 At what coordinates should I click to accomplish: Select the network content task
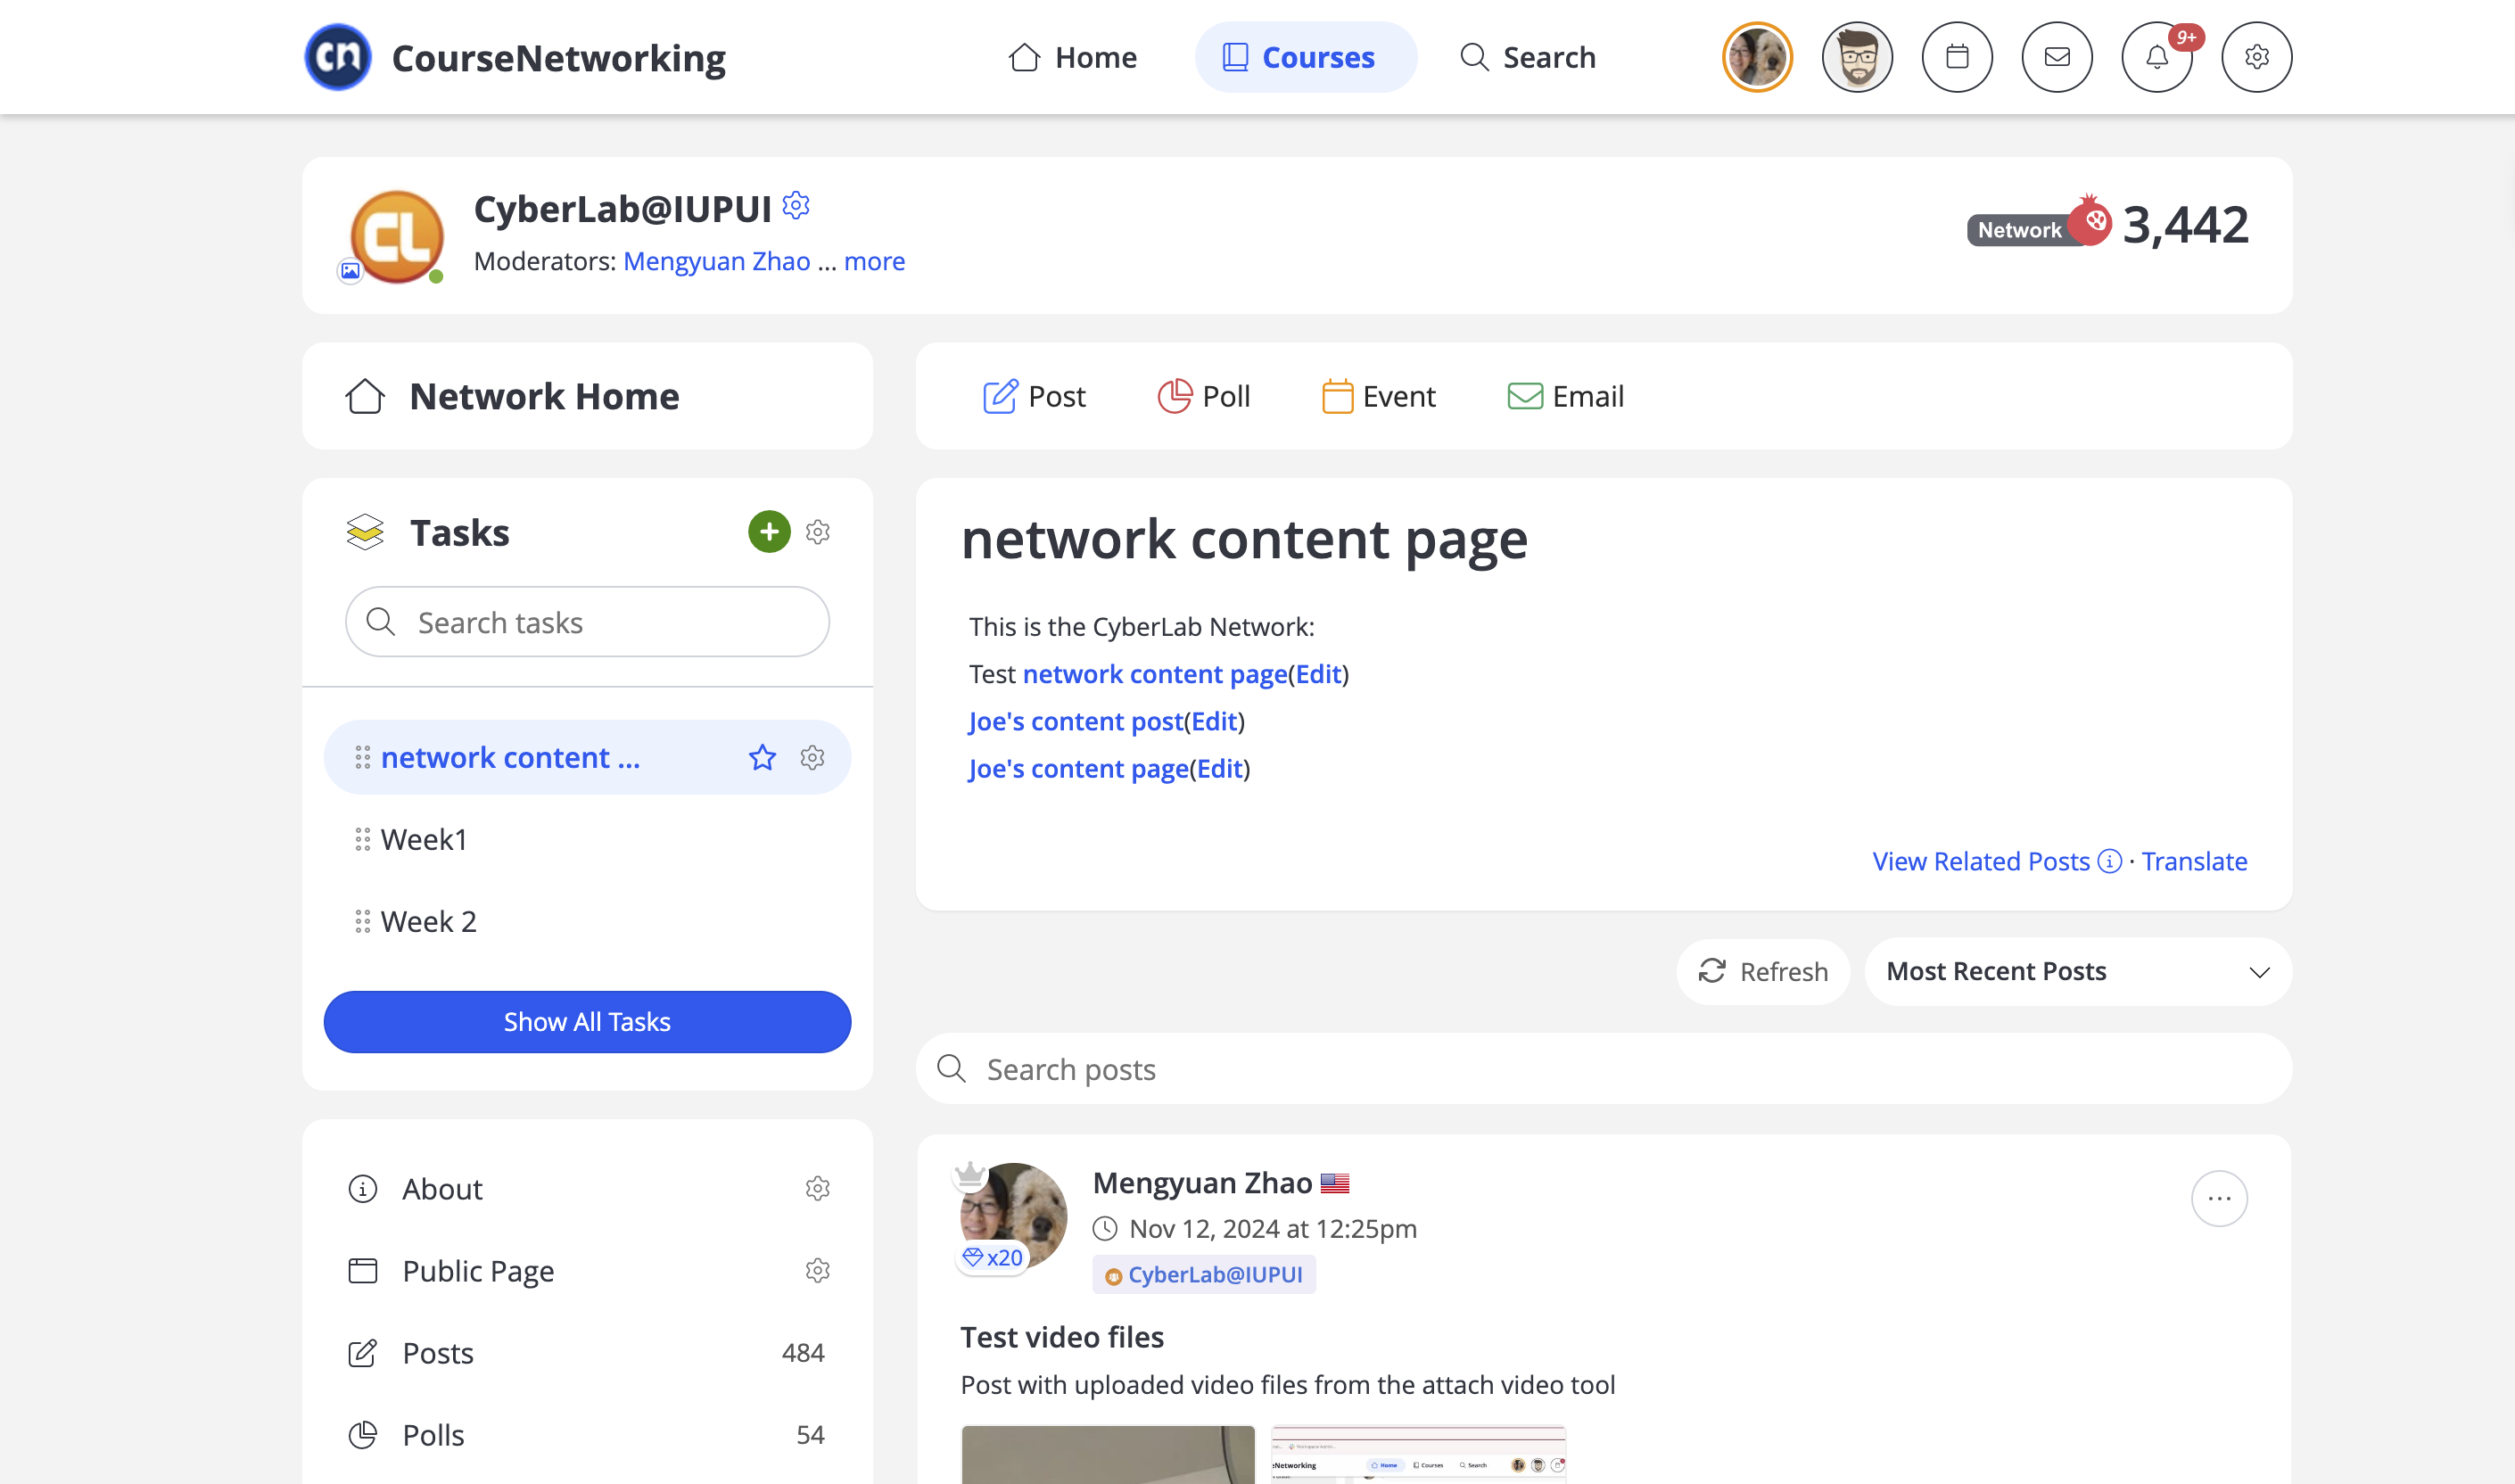click(x=510, y=757)
